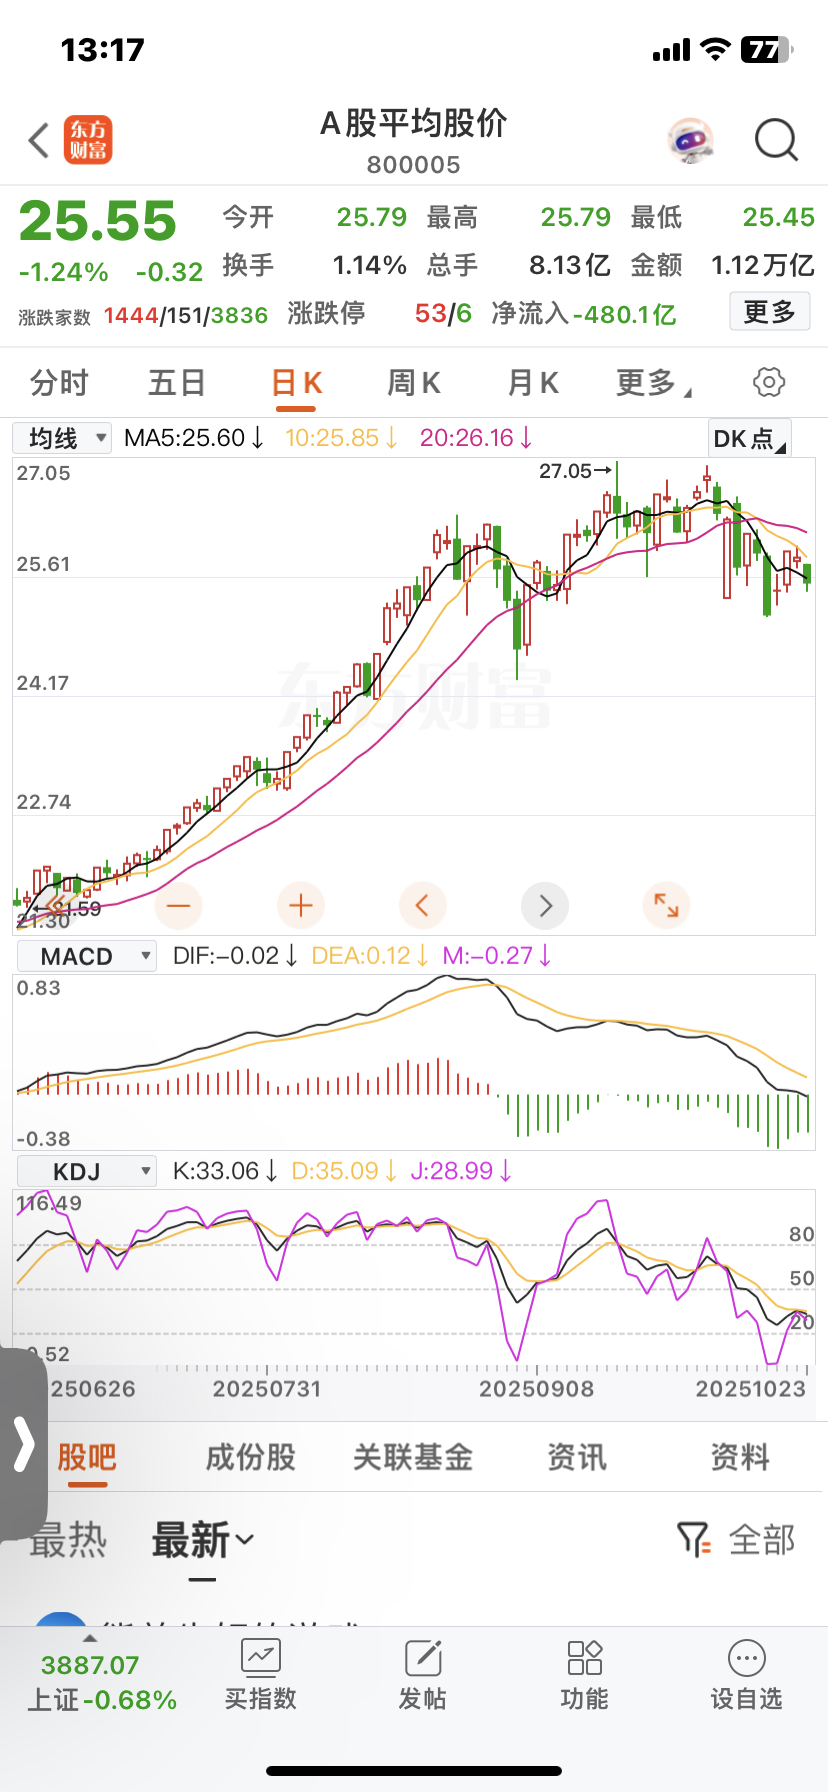Open the search magnifier icon
Screen dimensions: 828x1792
tap(776, 141)
